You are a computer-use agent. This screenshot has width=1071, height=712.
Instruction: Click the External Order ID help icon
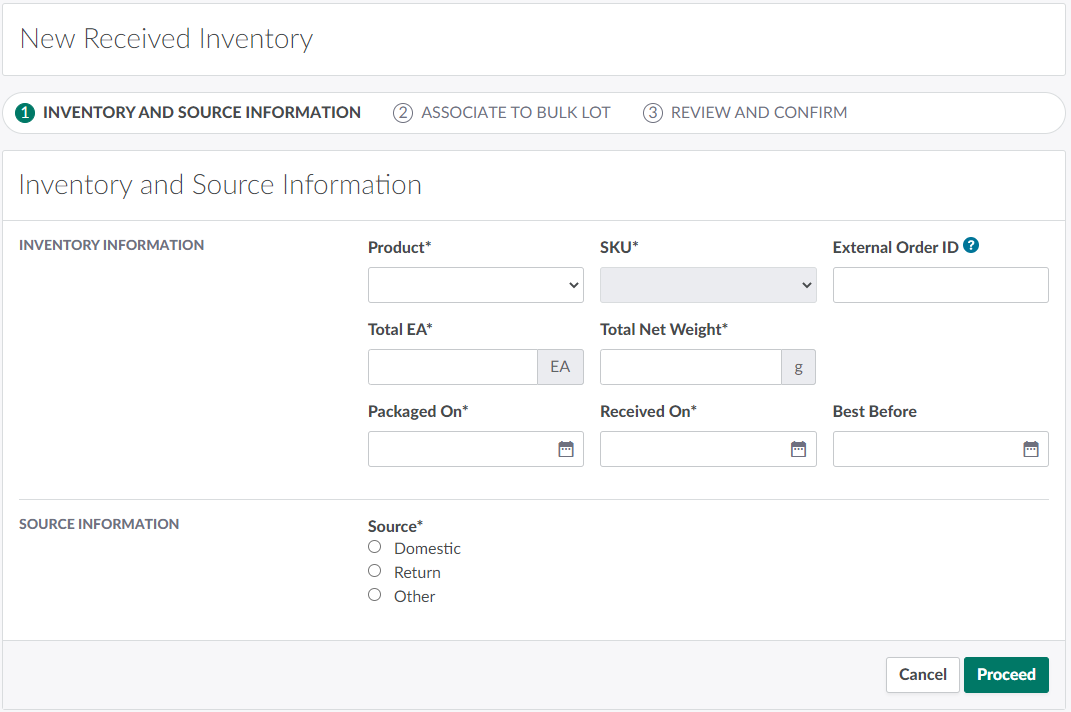pos(971,245)
